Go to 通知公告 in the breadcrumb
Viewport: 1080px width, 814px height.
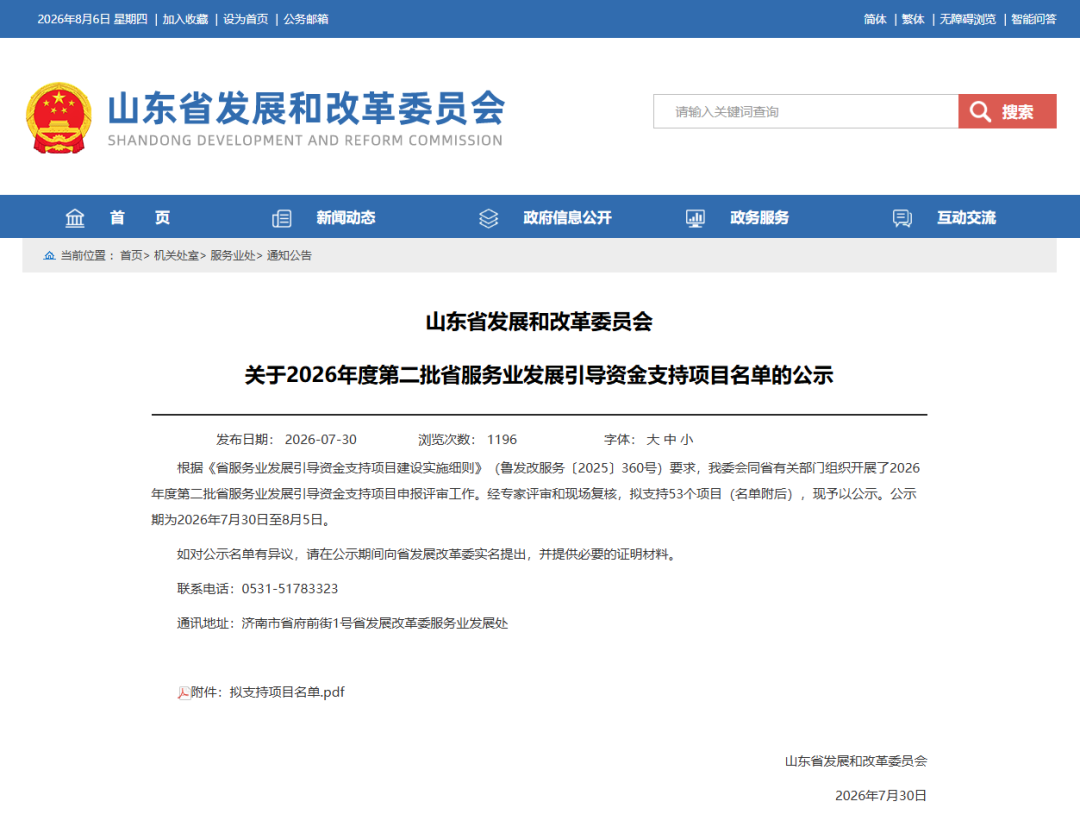(289, 255)
